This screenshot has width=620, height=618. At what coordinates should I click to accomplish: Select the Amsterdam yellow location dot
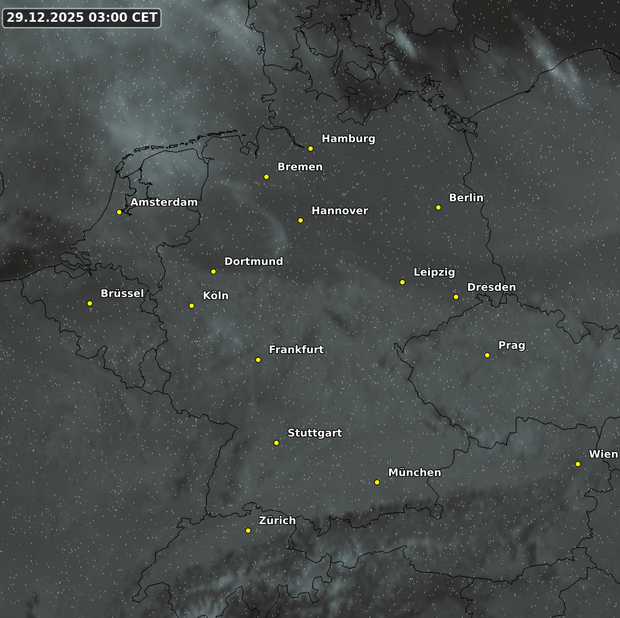tap(119, 211)
